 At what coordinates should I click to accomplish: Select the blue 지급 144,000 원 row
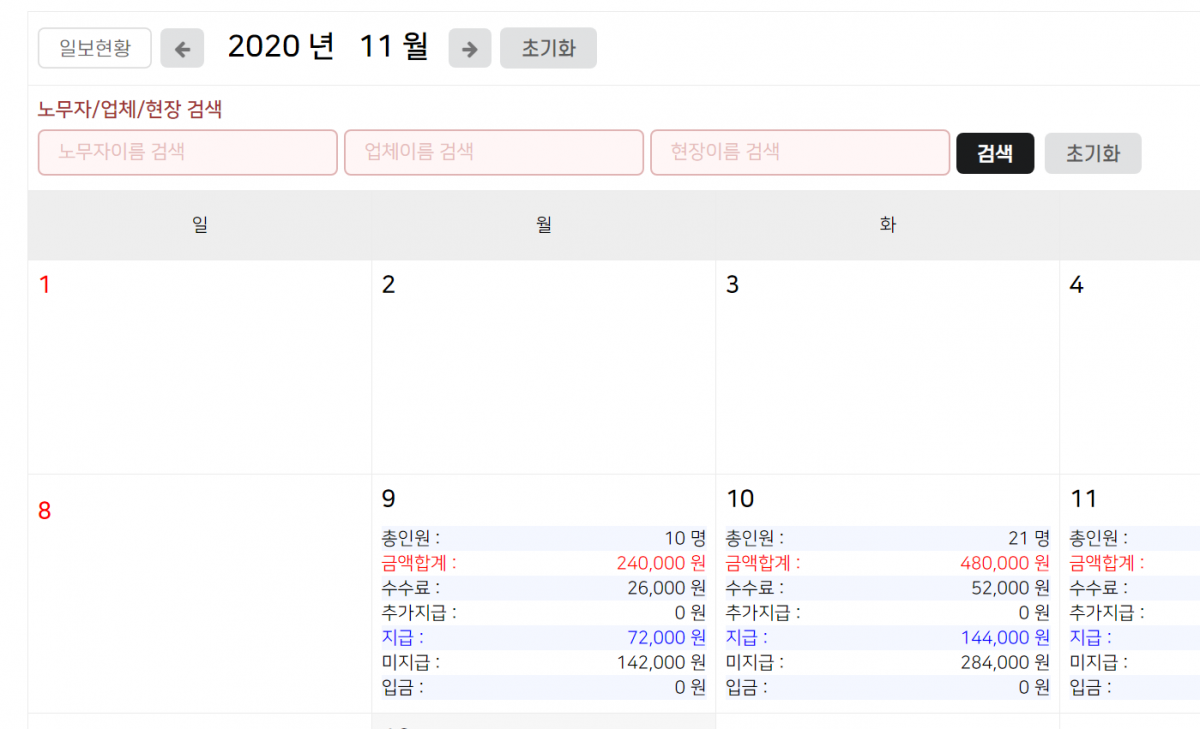pyautogui.click(x=887, y=637)
